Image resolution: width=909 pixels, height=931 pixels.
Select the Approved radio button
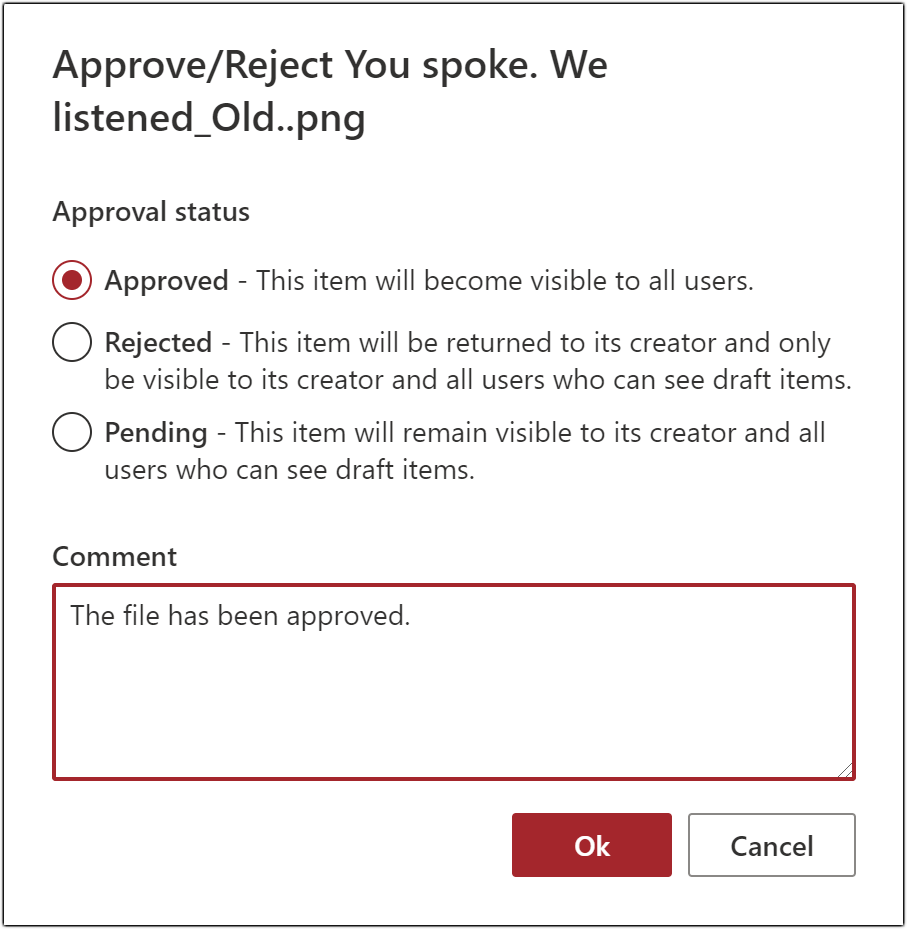pyautogui.click(x=72, y=281)
